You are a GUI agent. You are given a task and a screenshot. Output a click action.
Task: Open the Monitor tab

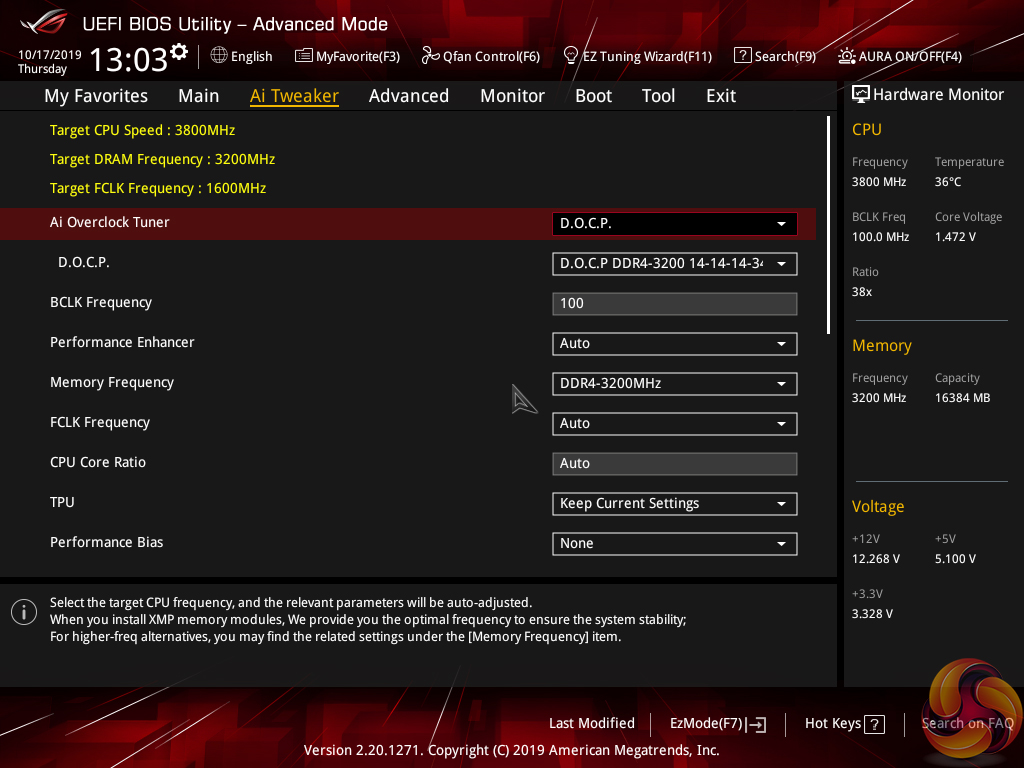click(x=512, y=96)
